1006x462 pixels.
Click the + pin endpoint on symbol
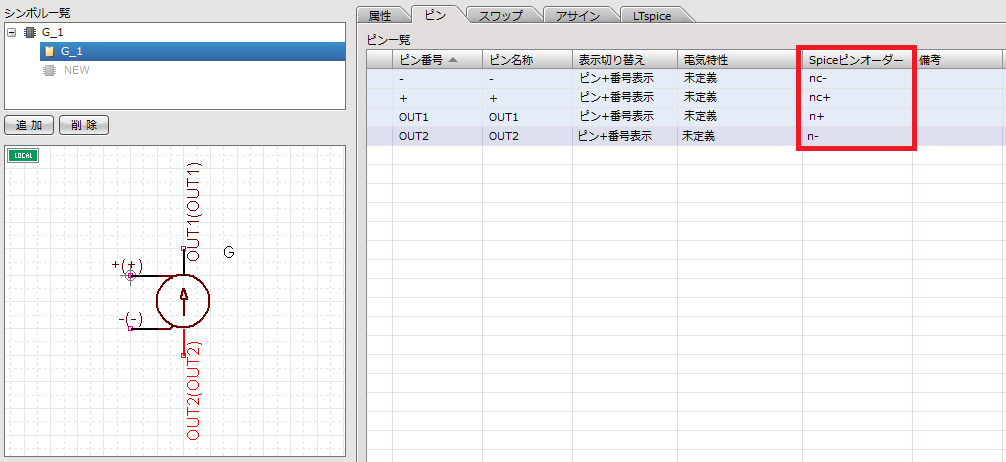coord(130,275)
